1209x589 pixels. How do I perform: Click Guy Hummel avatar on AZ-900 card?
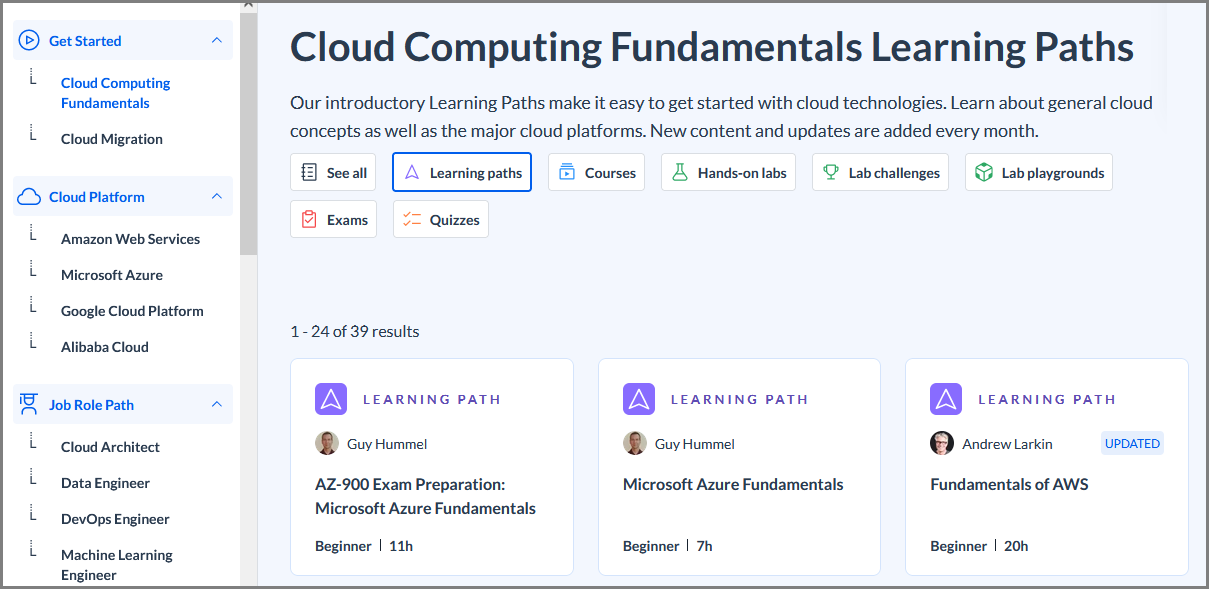[327, 443]
